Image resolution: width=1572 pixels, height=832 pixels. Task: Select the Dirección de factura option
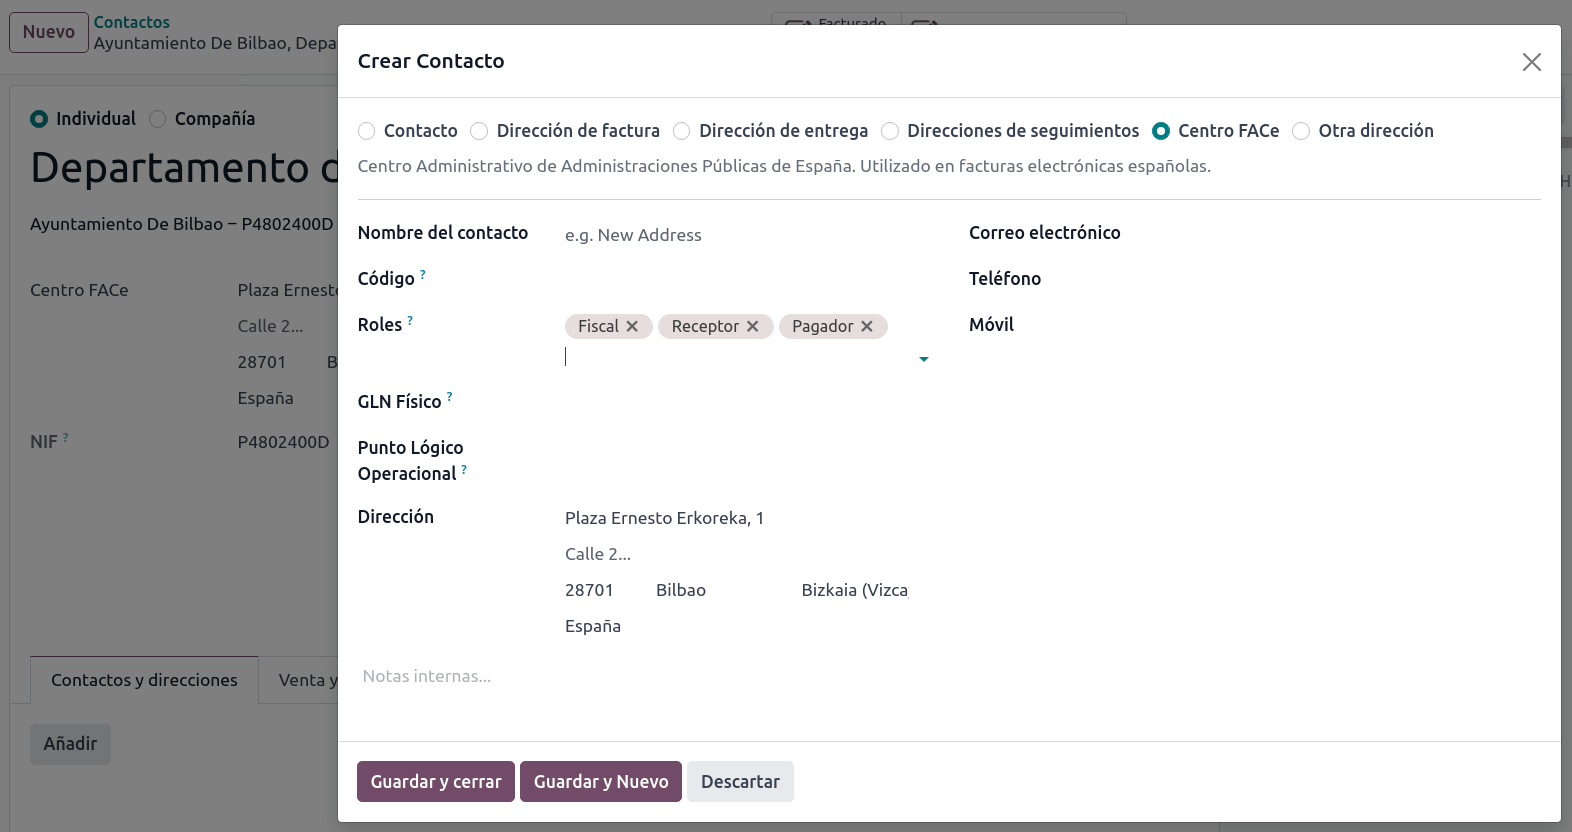pos(479,131)
